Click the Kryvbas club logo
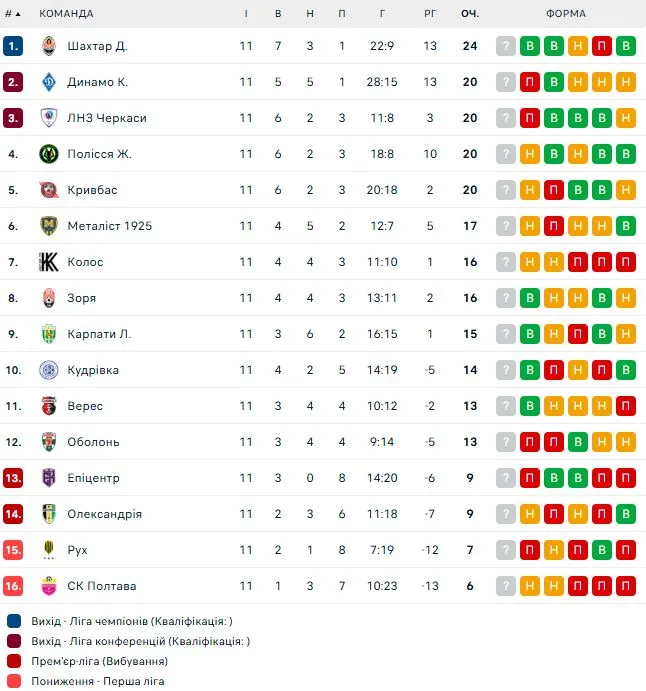 pos(48,190)
